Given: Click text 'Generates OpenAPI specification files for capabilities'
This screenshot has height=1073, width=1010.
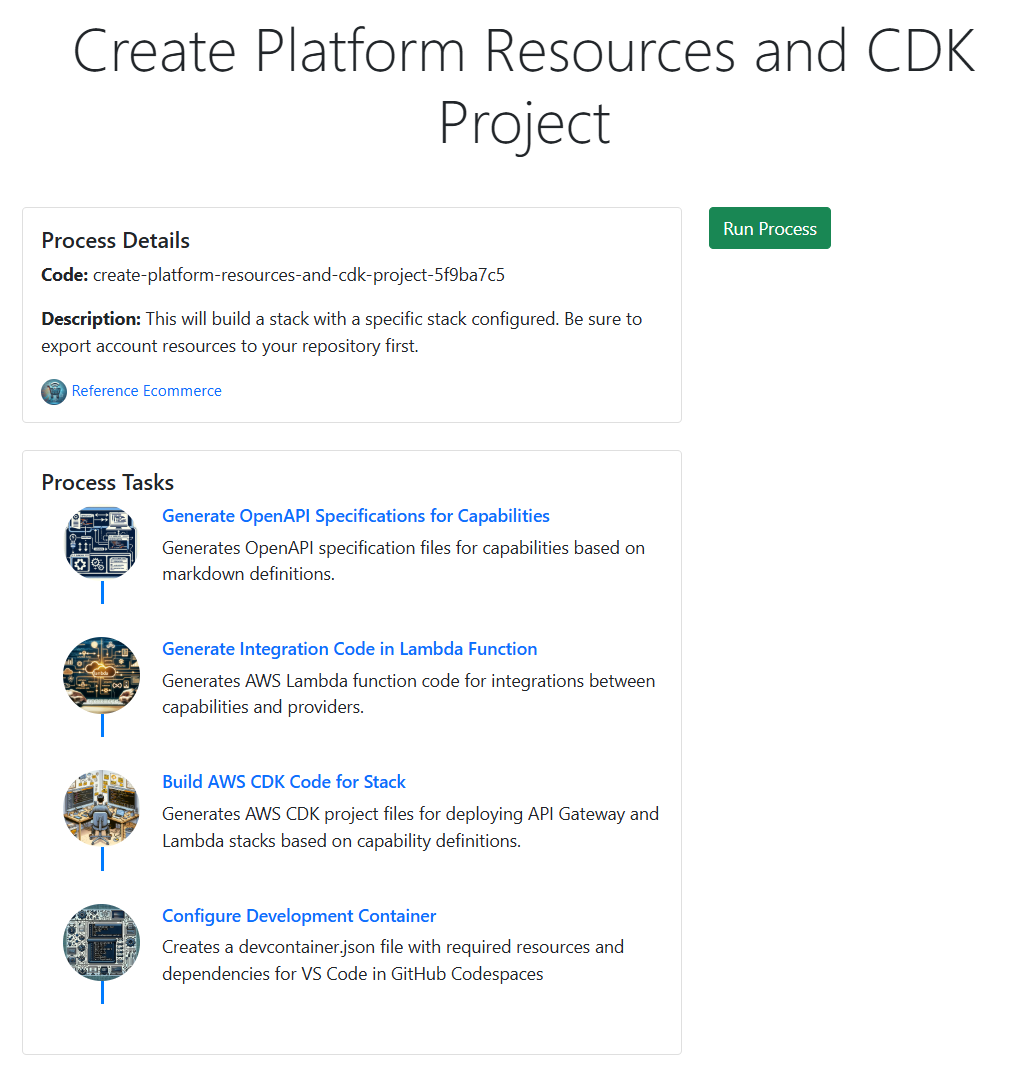Looking at the screenshot, I should (x=365, y=548).
